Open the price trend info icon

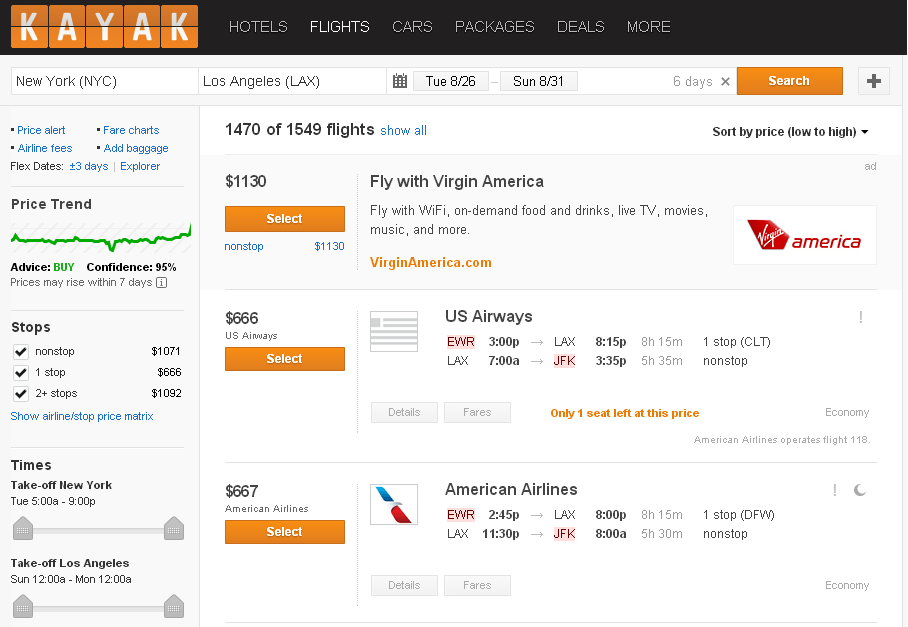[x=162, y=283]
